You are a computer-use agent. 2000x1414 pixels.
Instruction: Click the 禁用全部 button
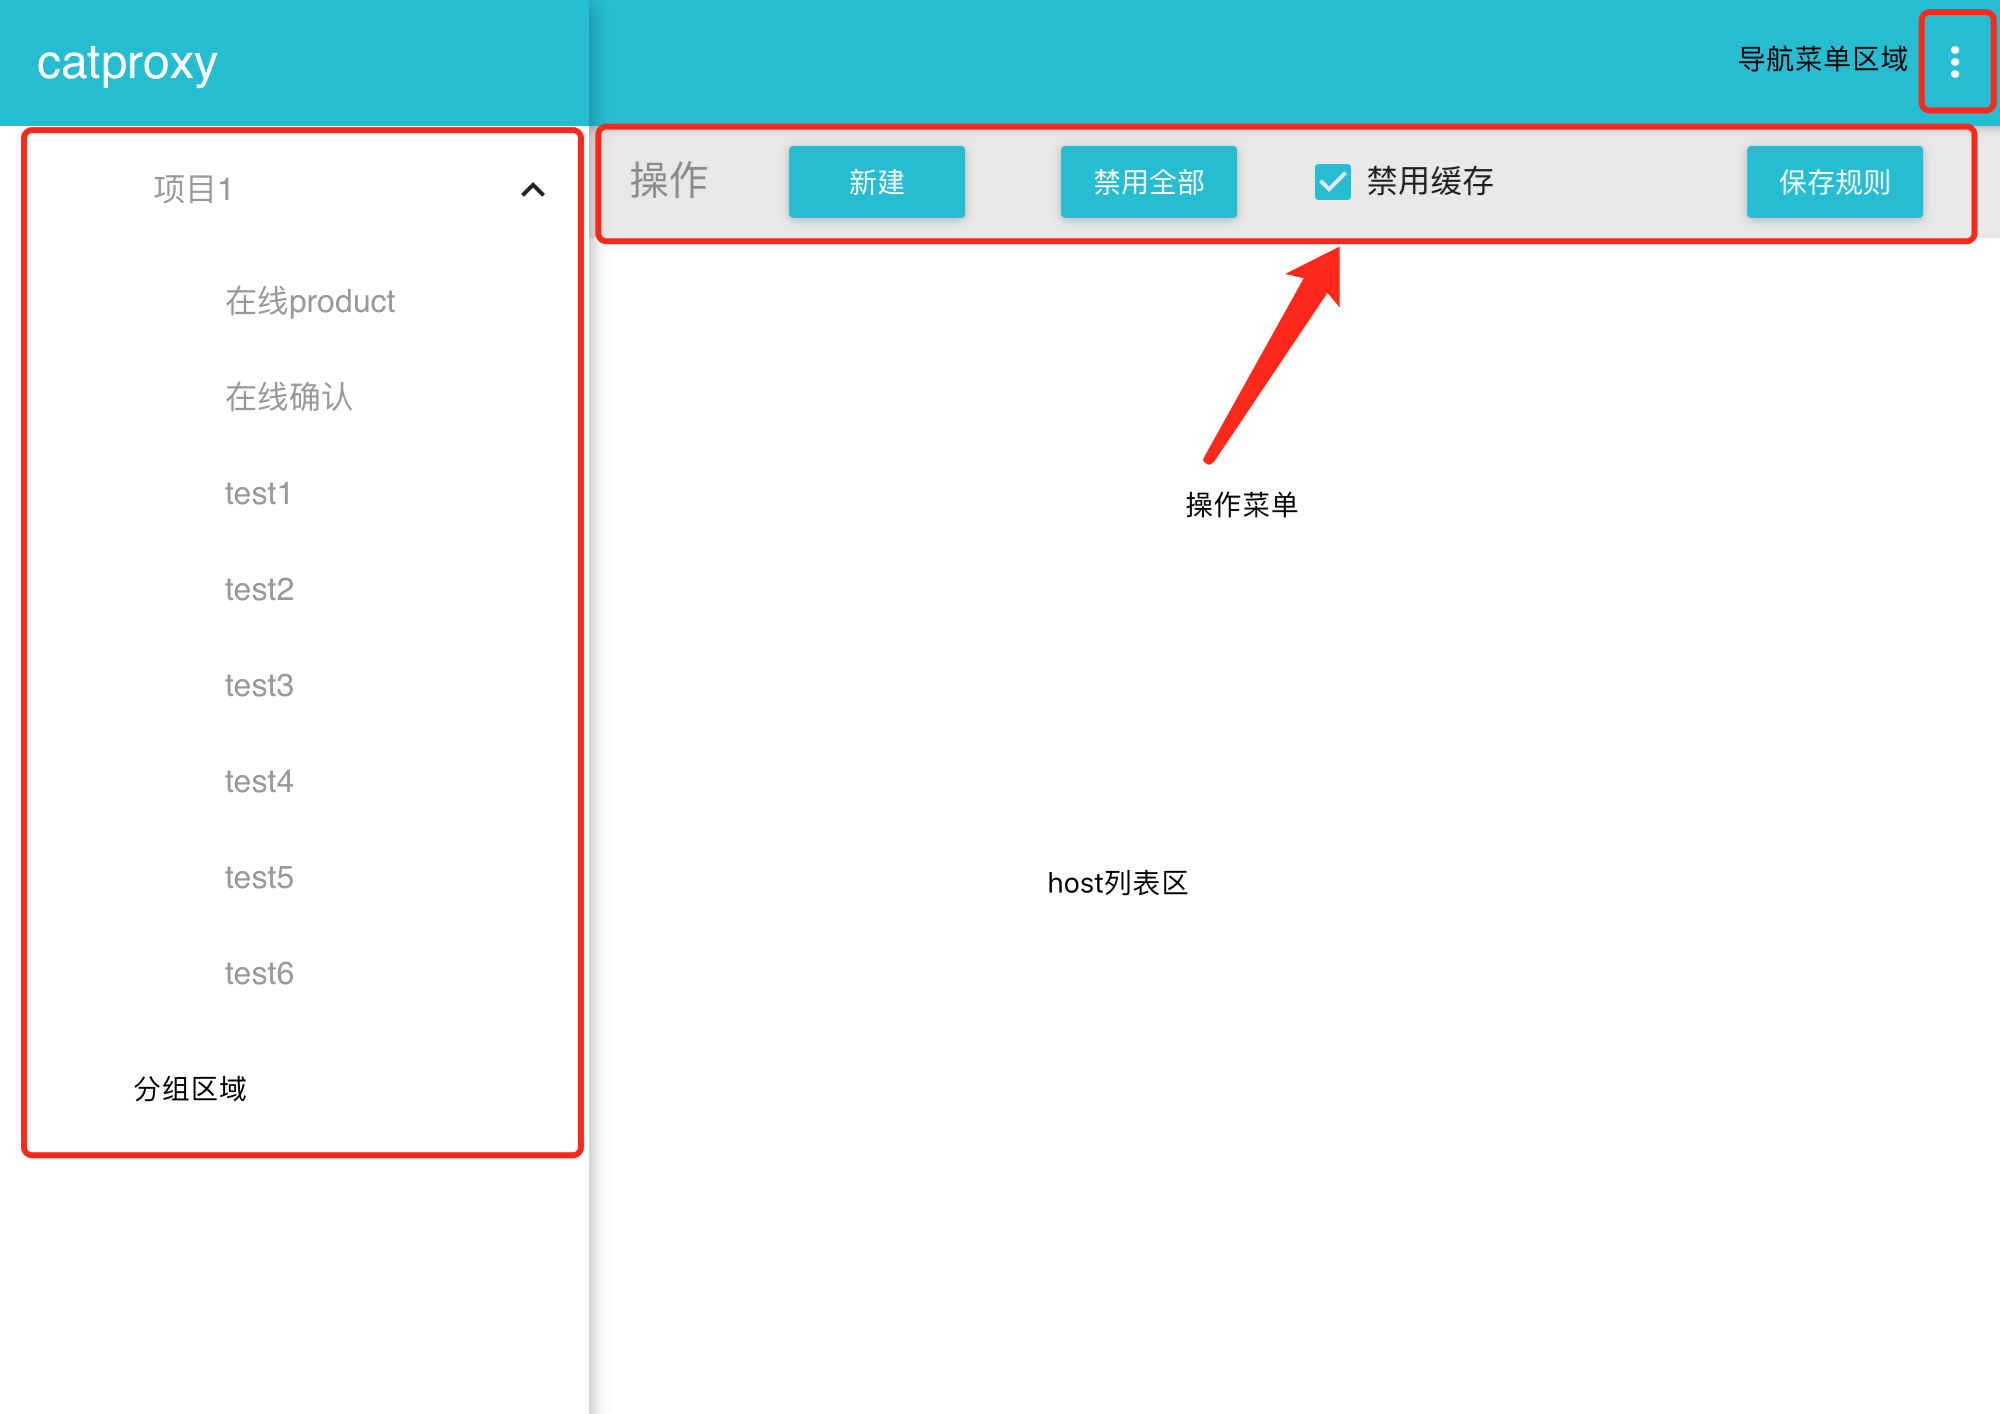click(x=1148, y=182)
